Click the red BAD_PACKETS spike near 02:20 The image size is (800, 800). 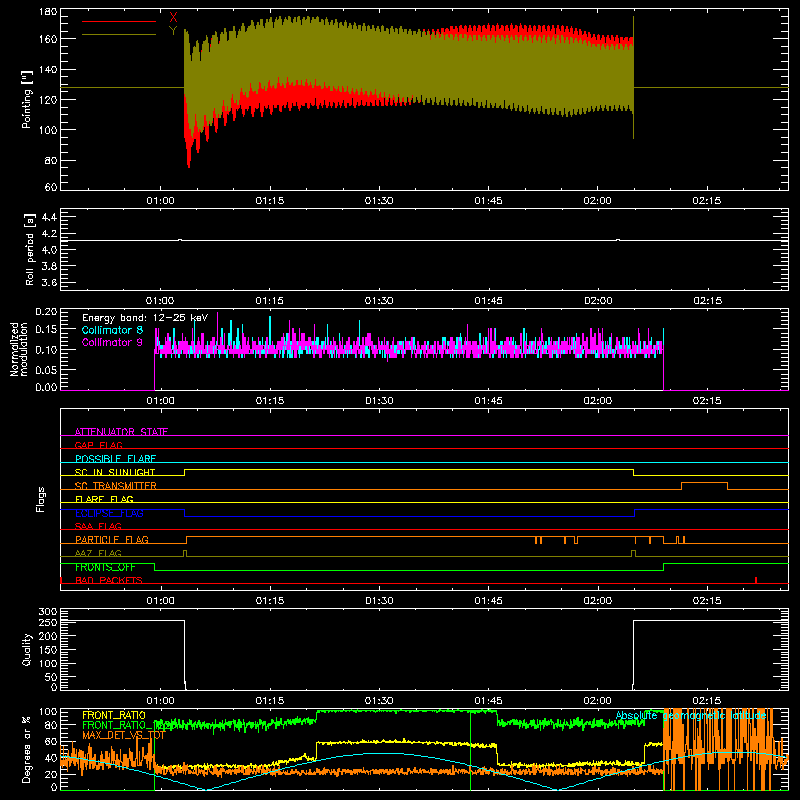756,580
